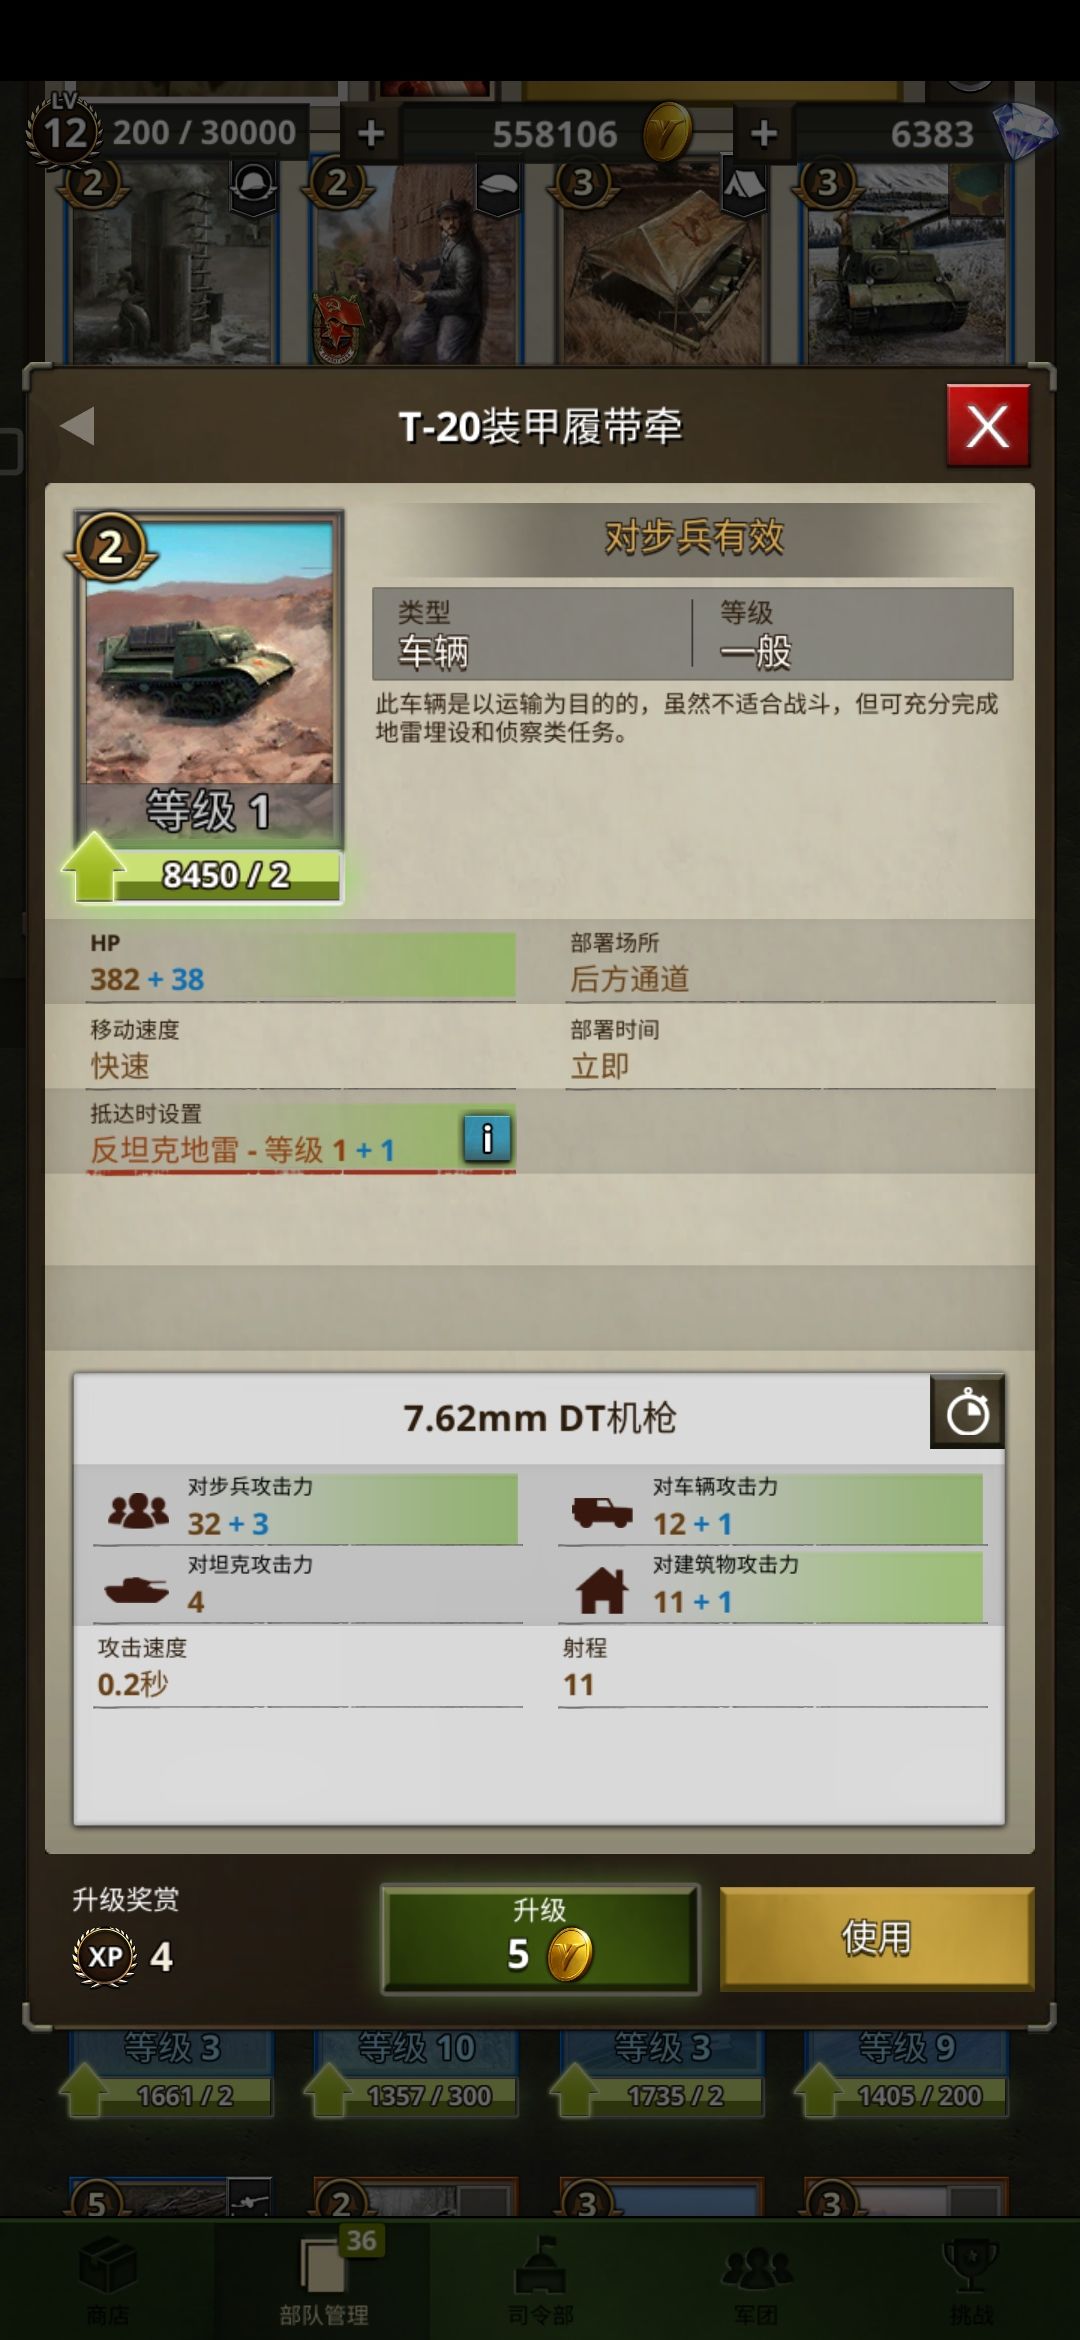Open the 部队管理 troop management tab
The image size is (1080, 2340).
point(324,2275)
